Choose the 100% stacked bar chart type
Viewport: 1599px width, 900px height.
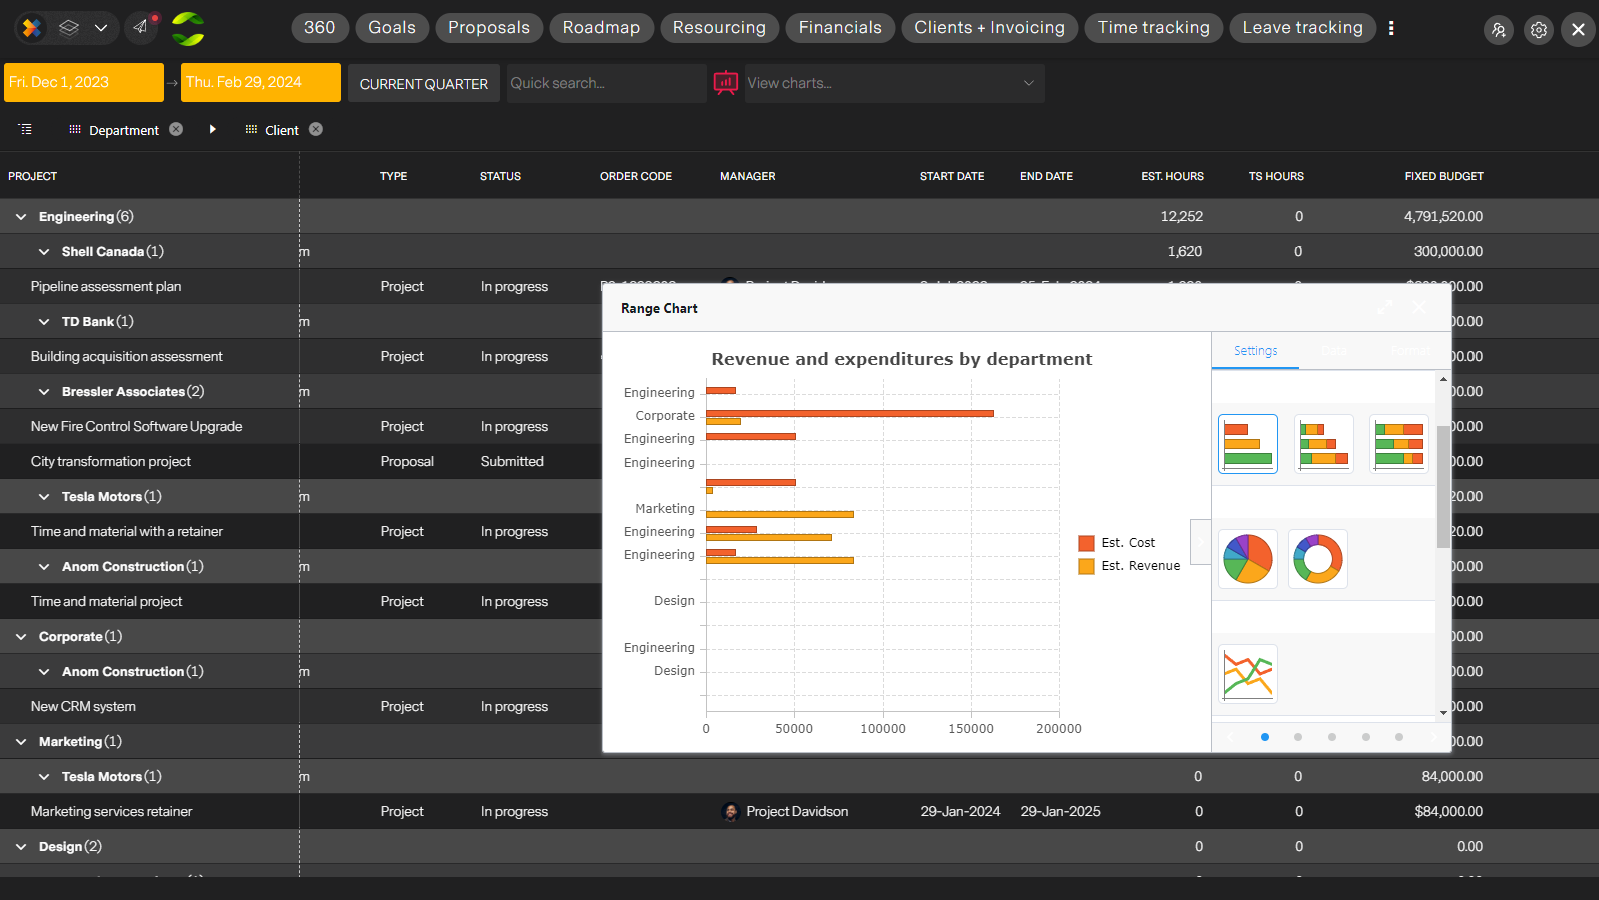coord(1399,443)
